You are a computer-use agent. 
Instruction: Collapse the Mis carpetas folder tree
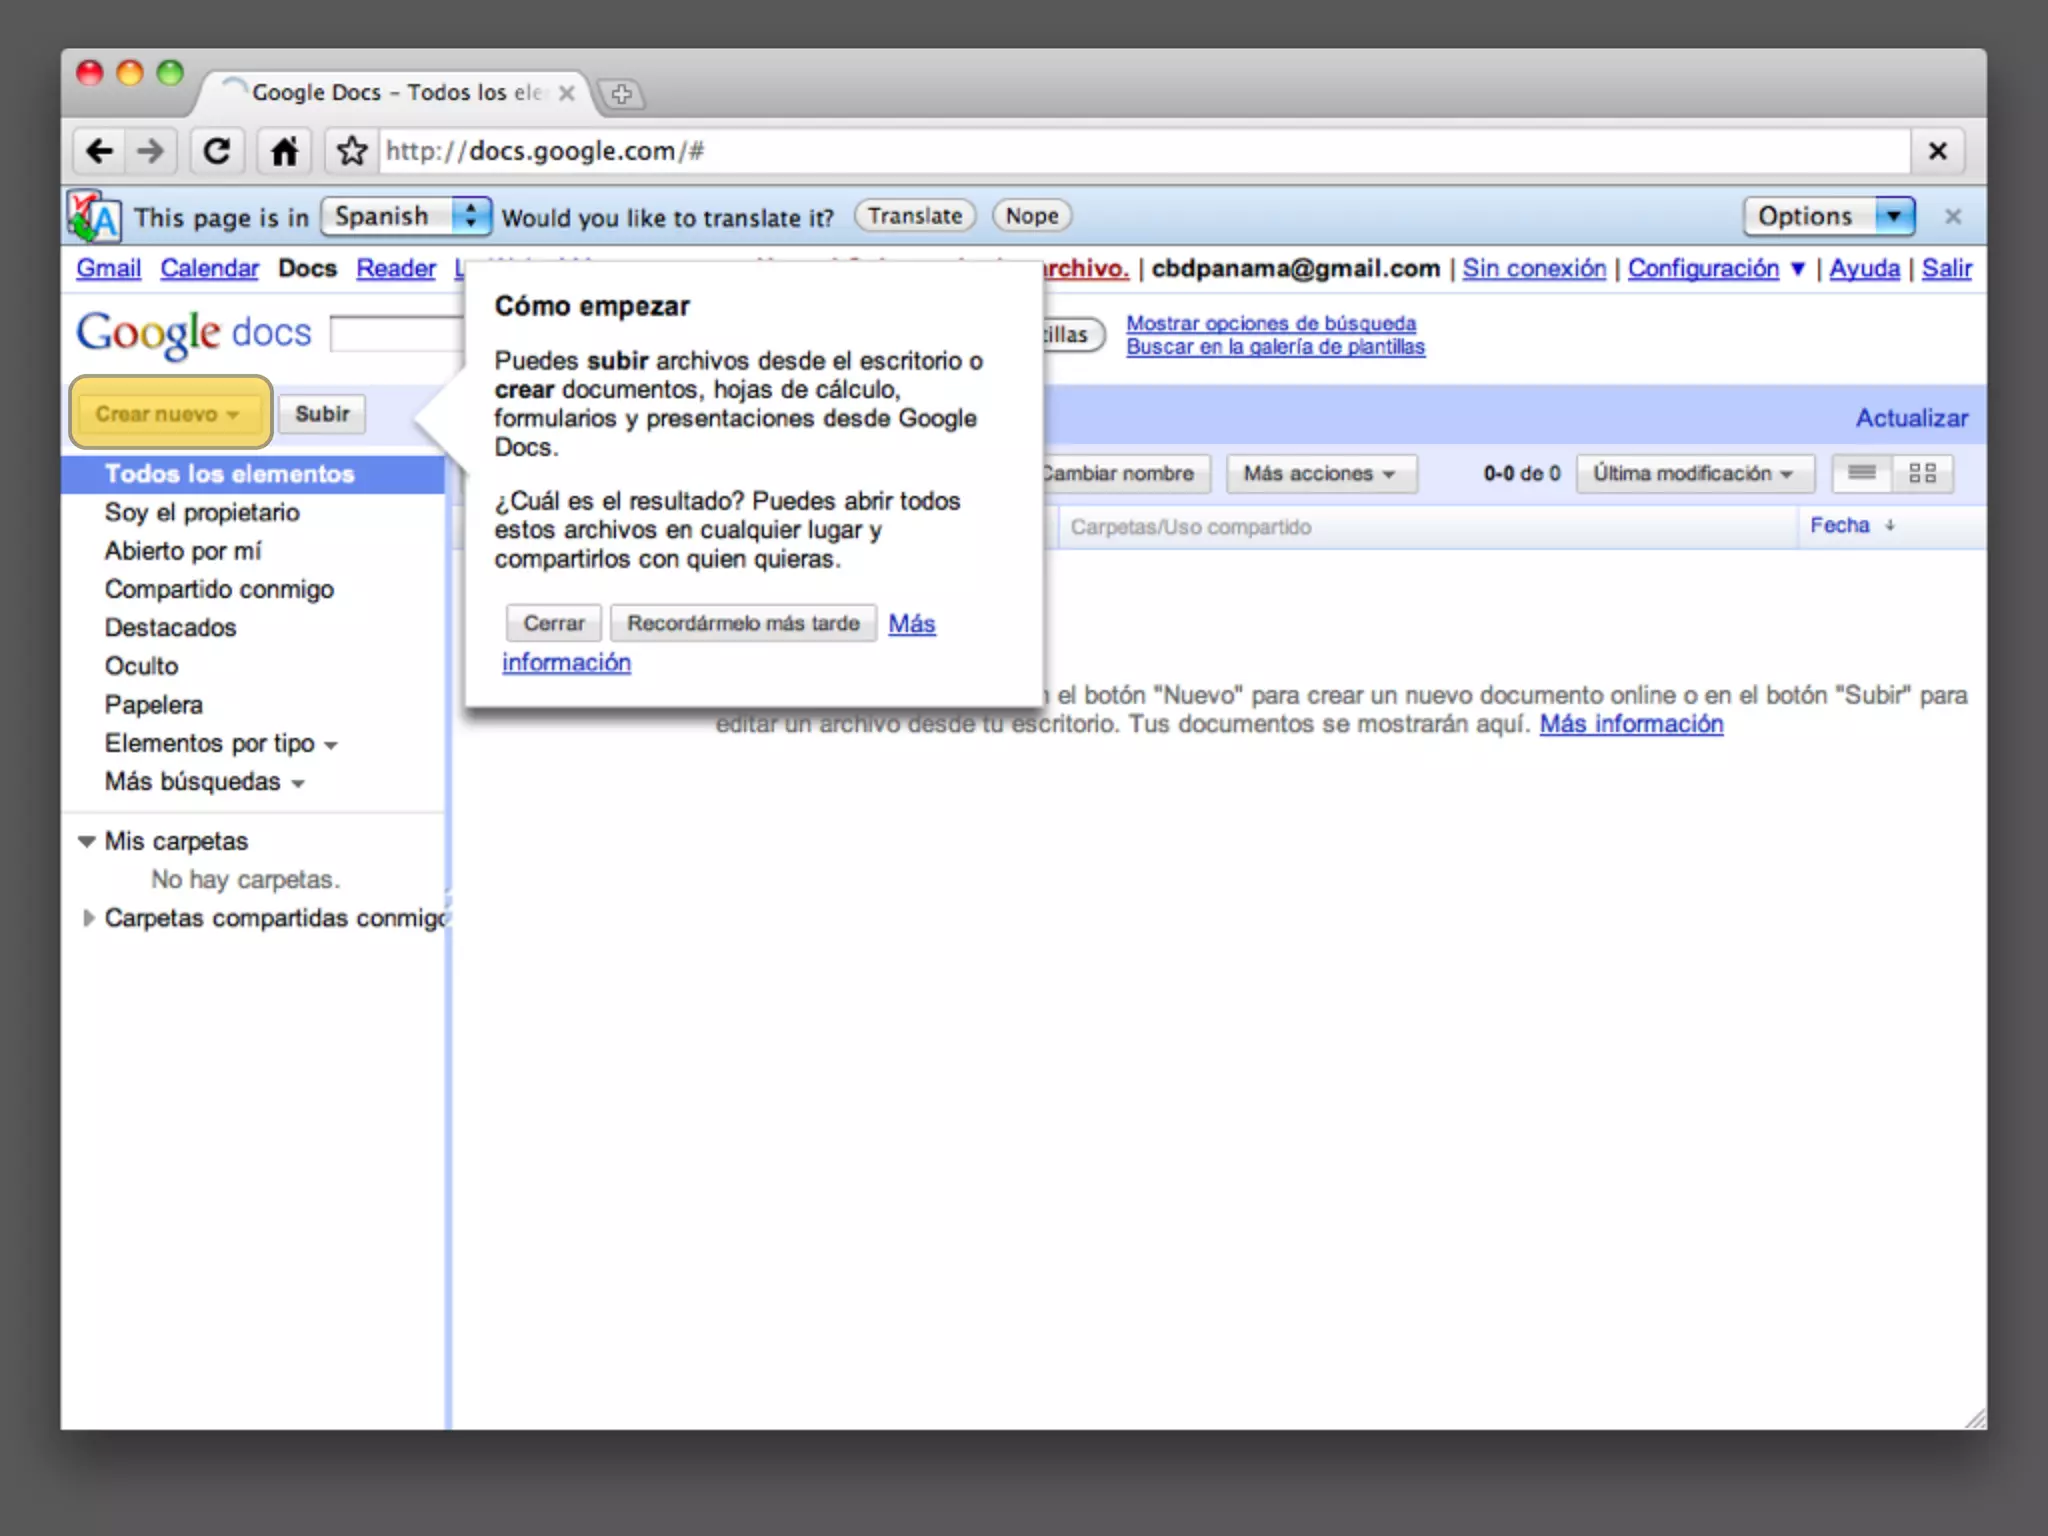click(x=87, y=841)
